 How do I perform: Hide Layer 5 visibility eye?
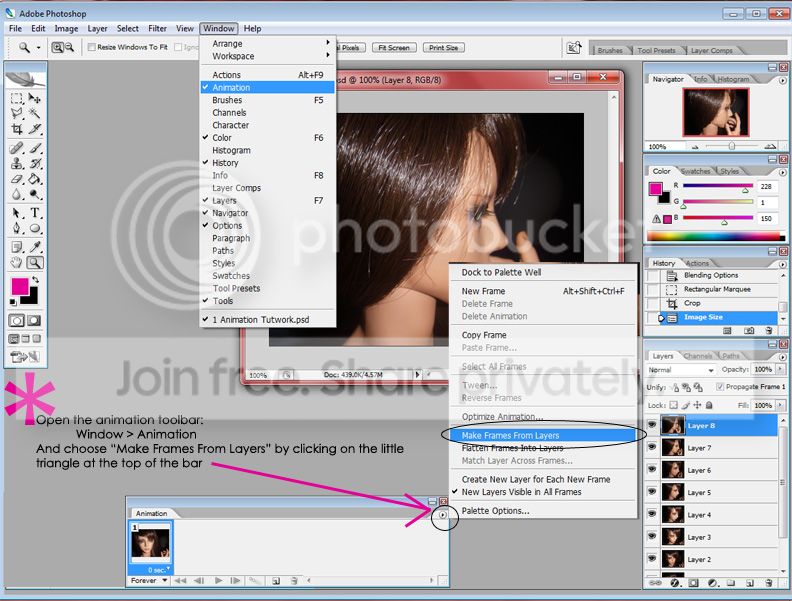[x=652, y=492]
